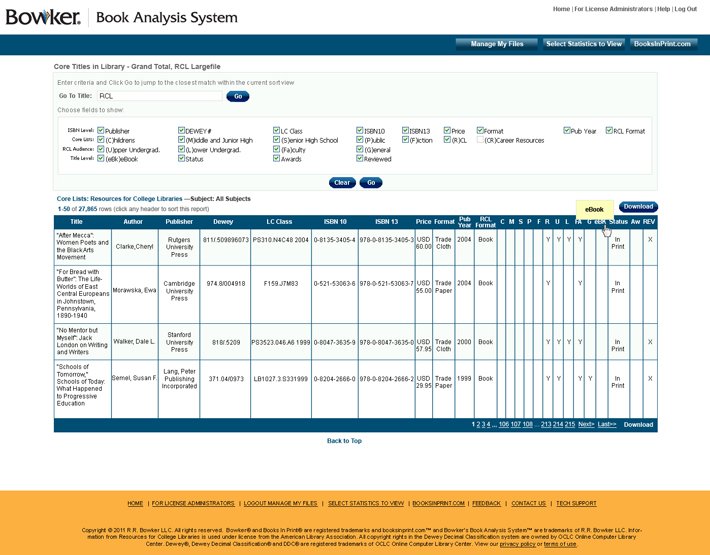The height and width of the screenshot is (555, 710).
Task: Sort by REV column header
Action: 649,222
